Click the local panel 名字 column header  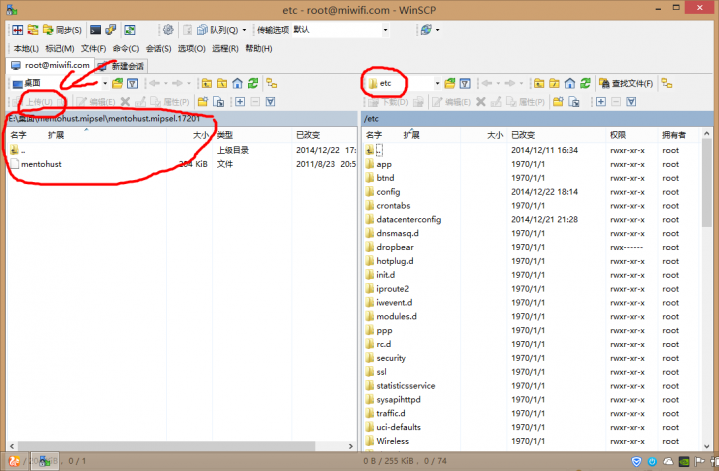click(x=18, y=135)
